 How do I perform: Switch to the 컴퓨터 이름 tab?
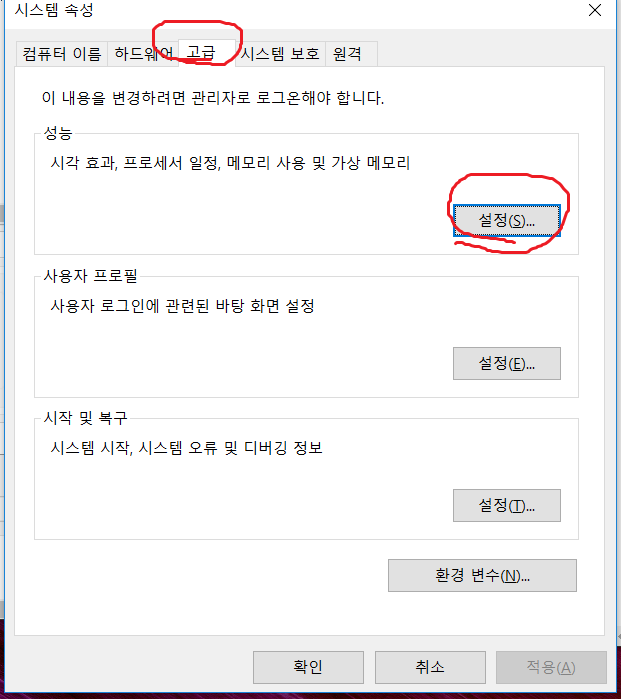(x=62, y=54)
